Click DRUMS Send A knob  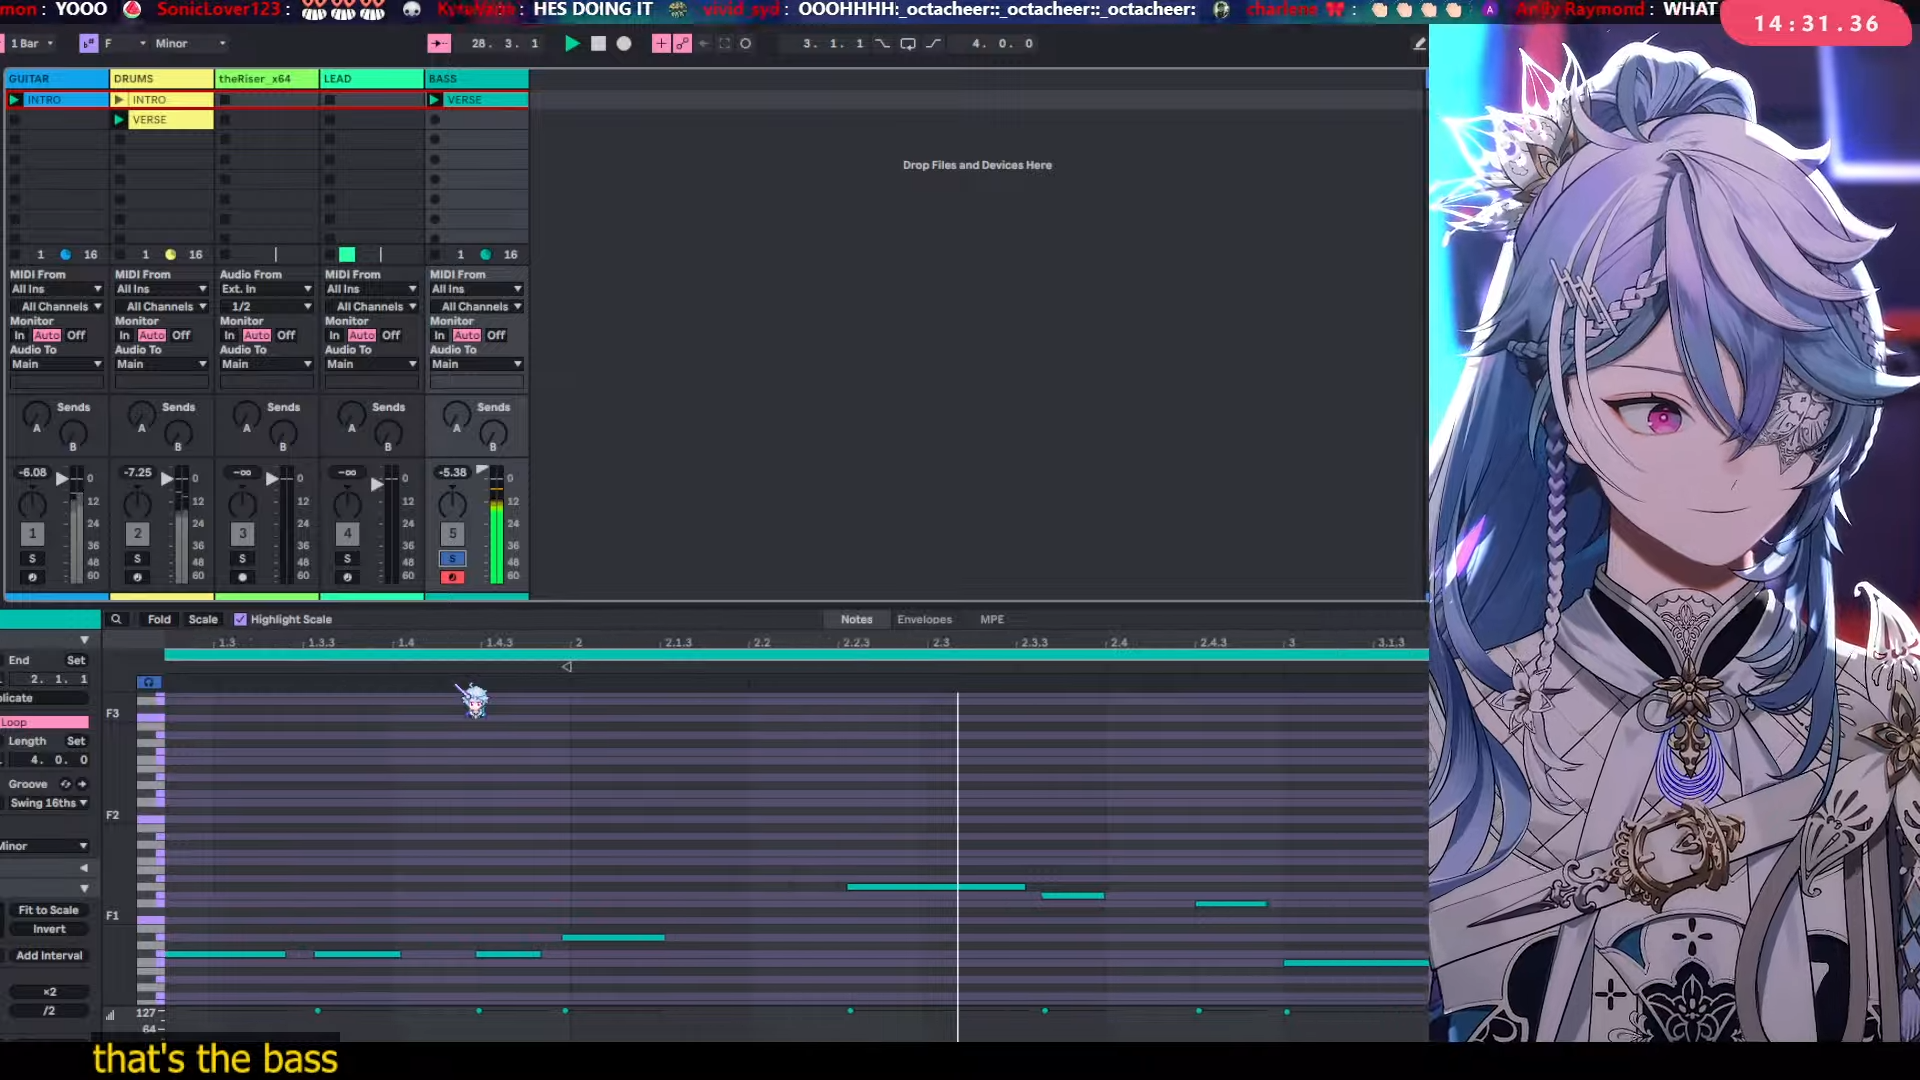141,413
